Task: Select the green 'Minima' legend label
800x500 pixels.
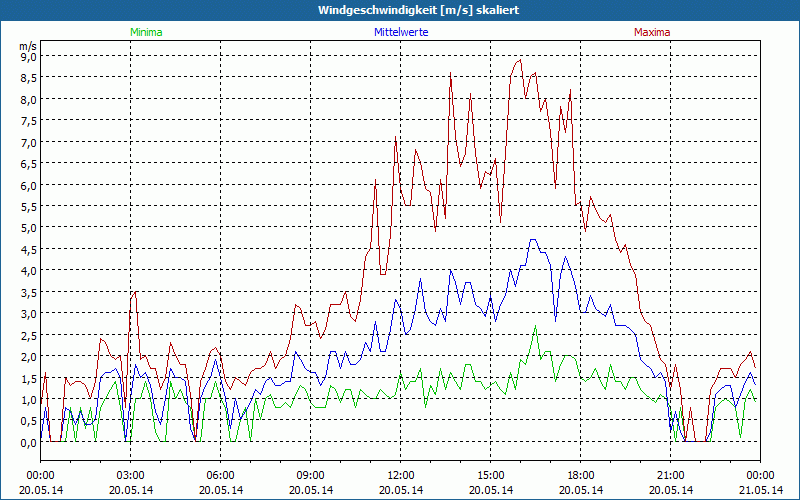Action: click(146, 32)
